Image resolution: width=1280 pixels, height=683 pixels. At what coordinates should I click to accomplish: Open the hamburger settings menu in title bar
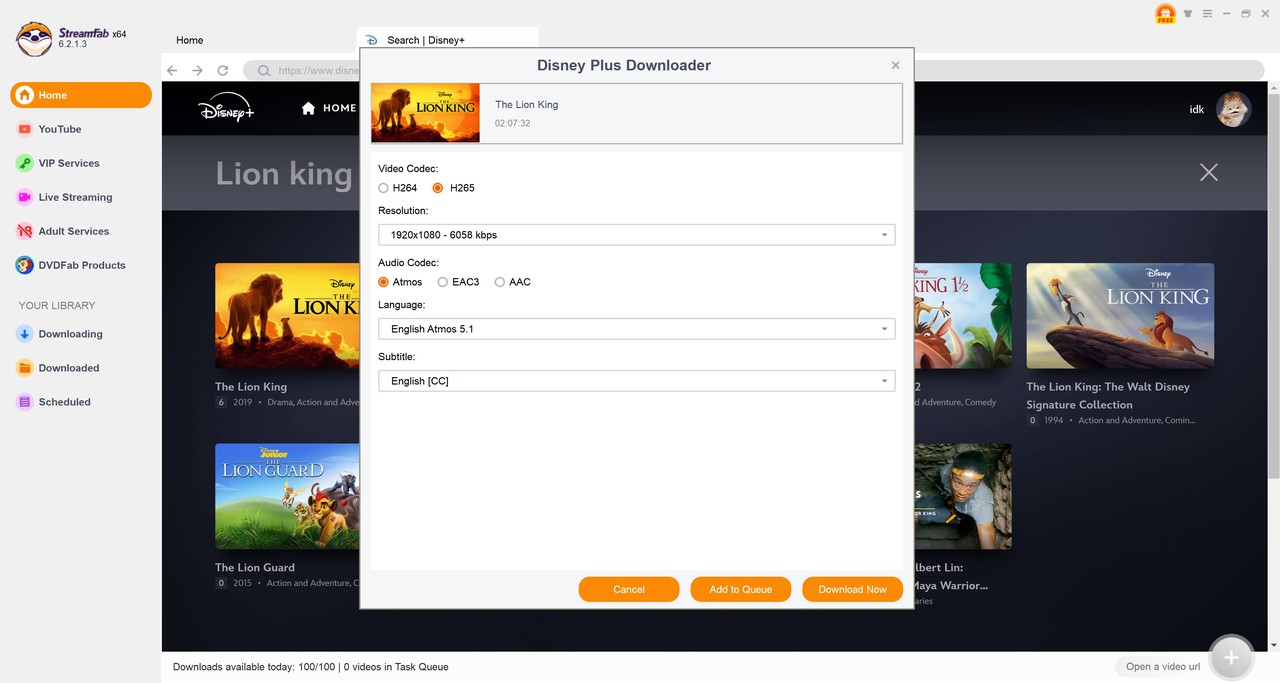(1207, 14)
